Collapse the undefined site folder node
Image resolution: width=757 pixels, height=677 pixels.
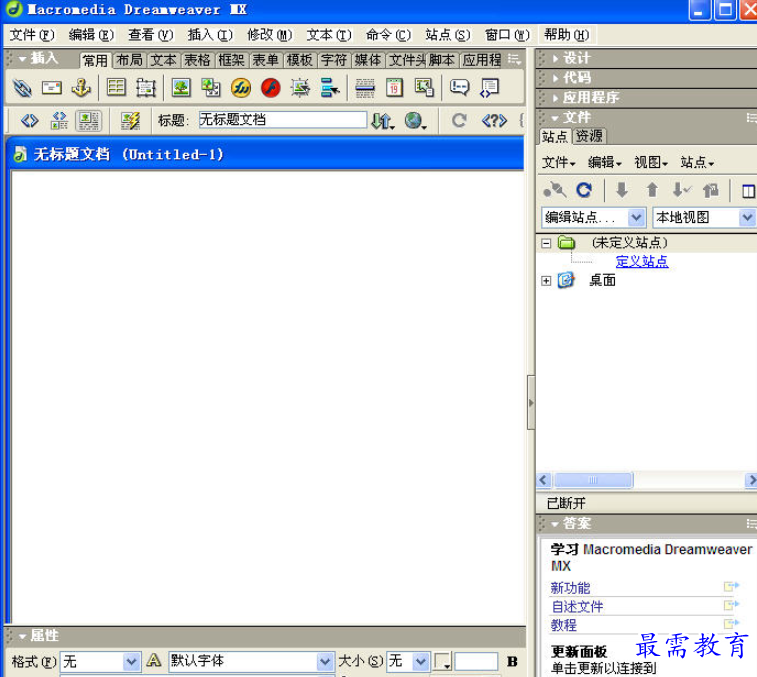pyautogui.click(x=546, y=243)
